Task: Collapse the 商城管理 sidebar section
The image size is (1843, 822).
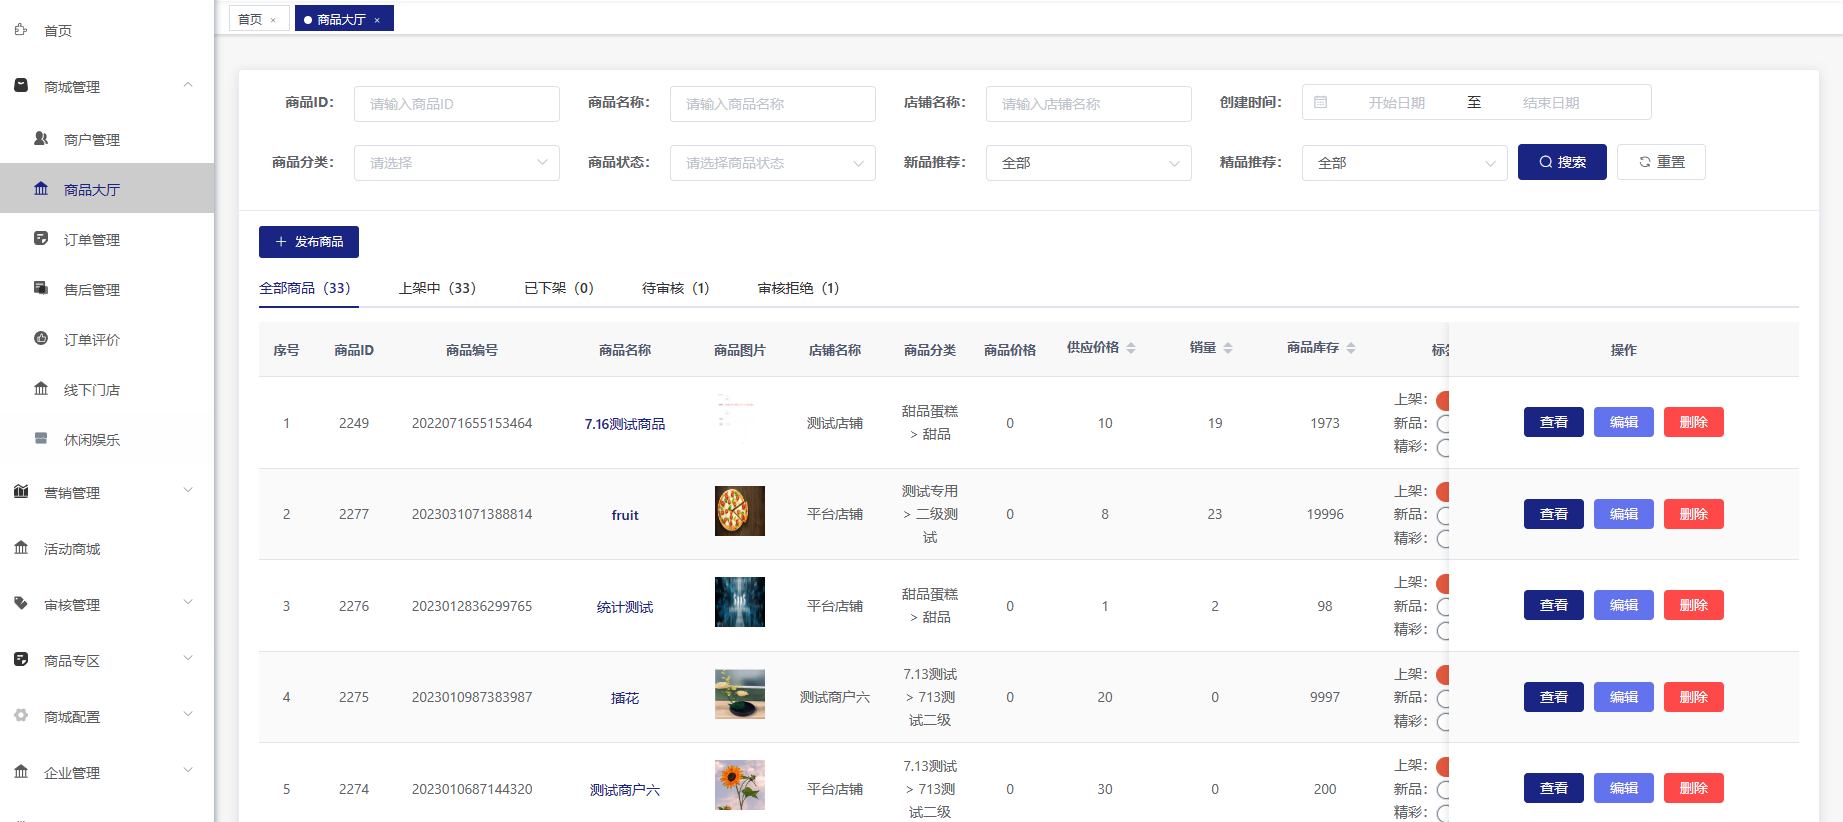Action: tap(188, 85)
